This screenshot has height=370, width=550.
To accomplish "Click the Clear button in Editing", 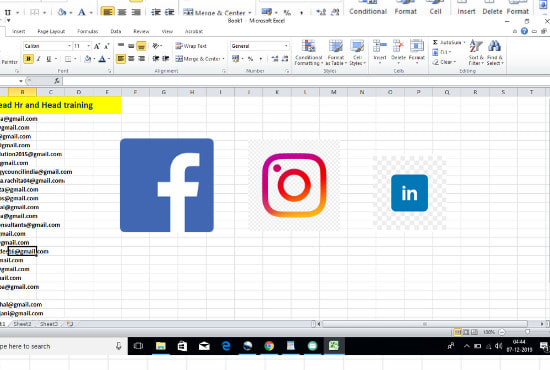I will tap(444, 62).
